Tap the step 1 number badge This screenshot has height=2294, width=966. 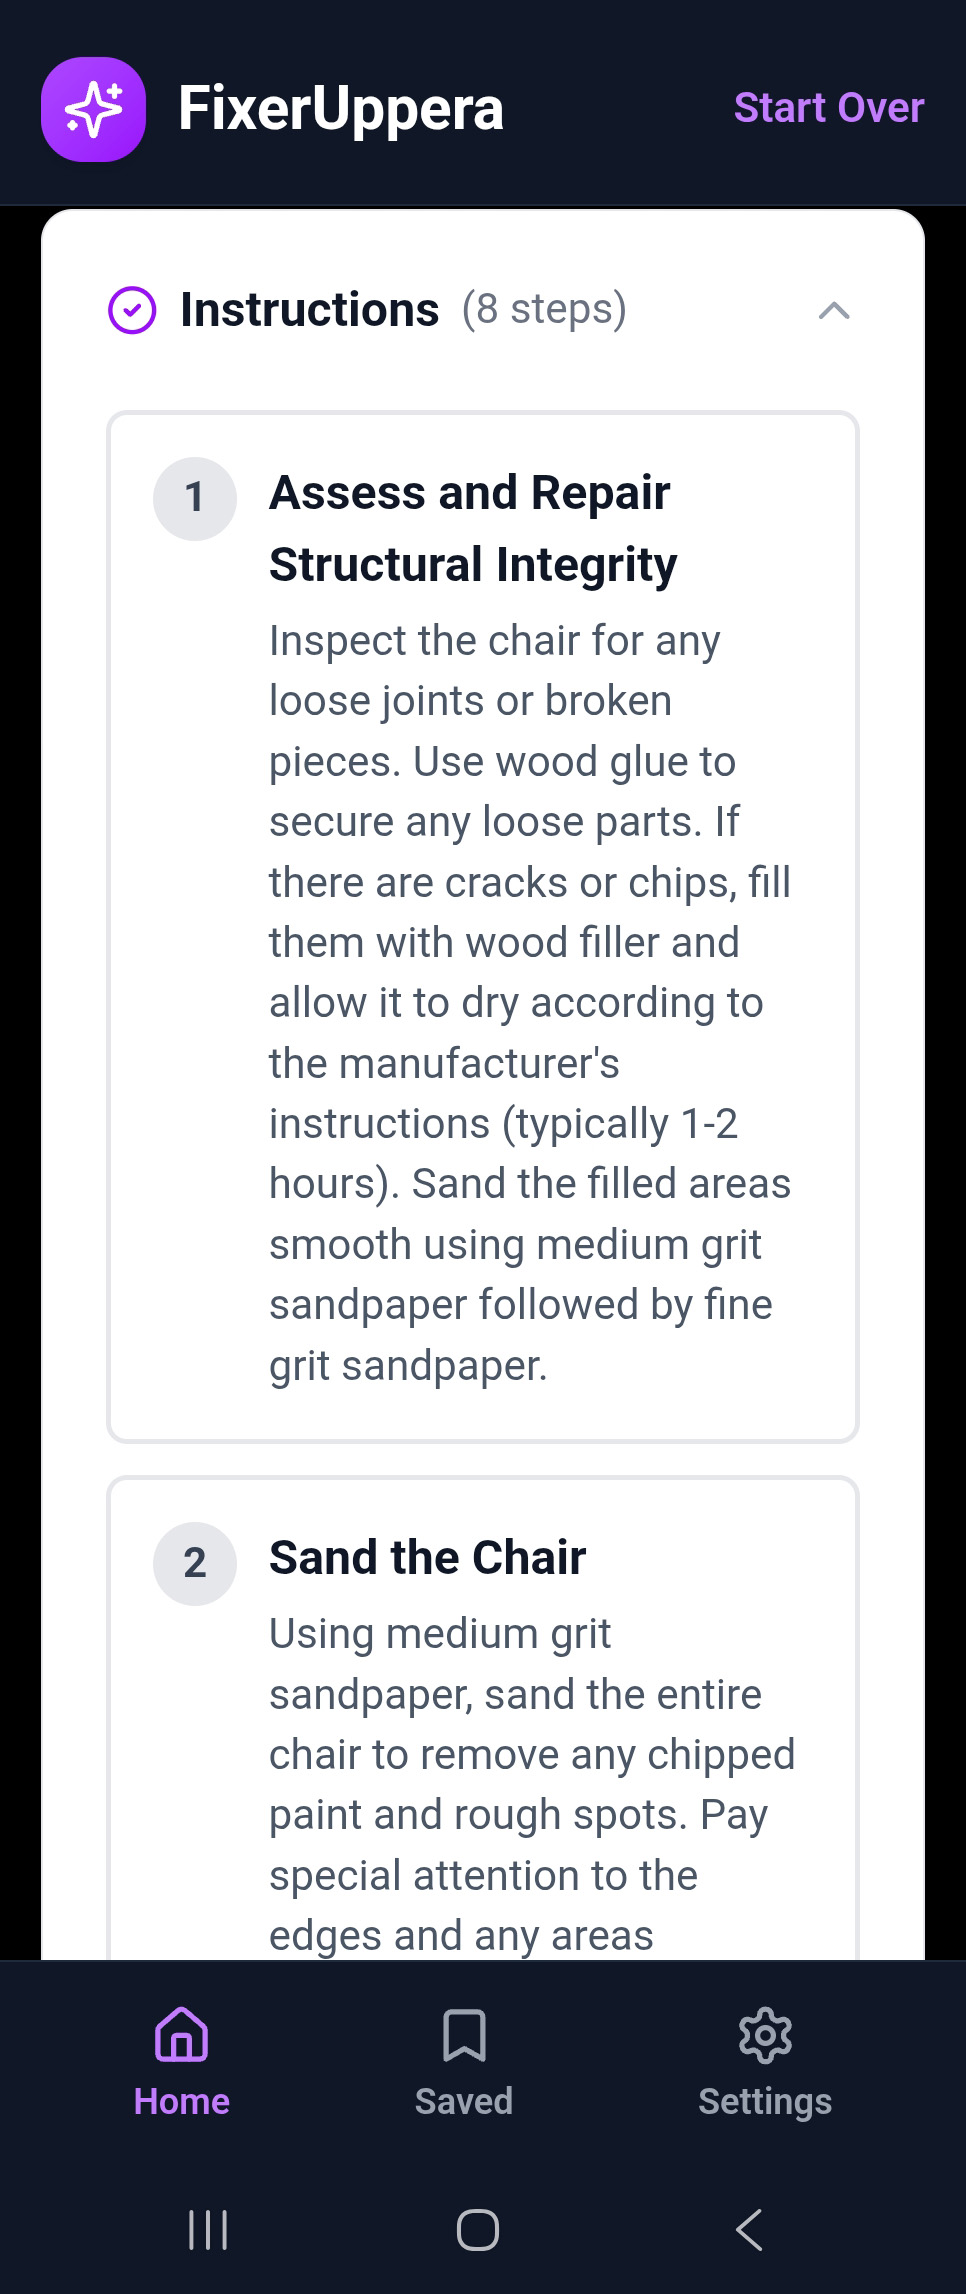(195, 498)
